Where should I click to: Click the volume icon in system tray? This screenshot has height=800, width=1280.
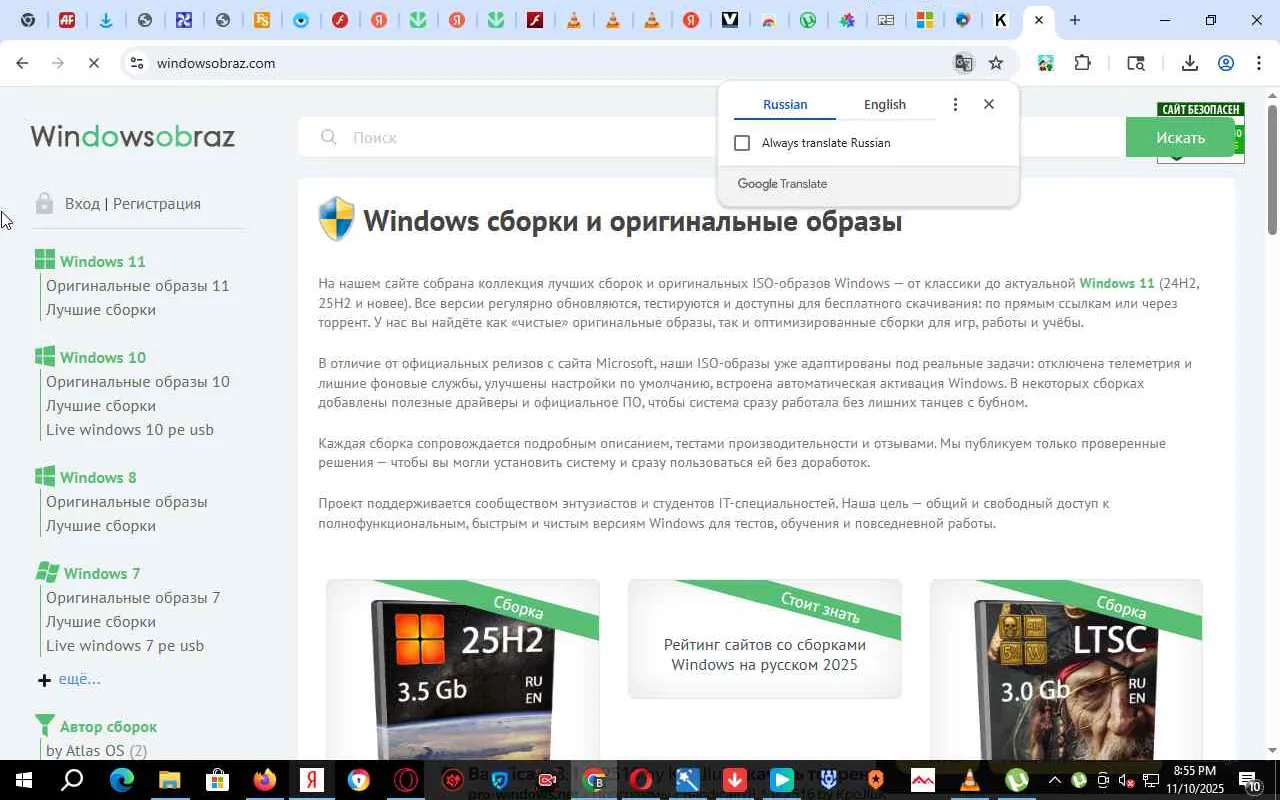pyautogui.click(x=1127, y=780)
